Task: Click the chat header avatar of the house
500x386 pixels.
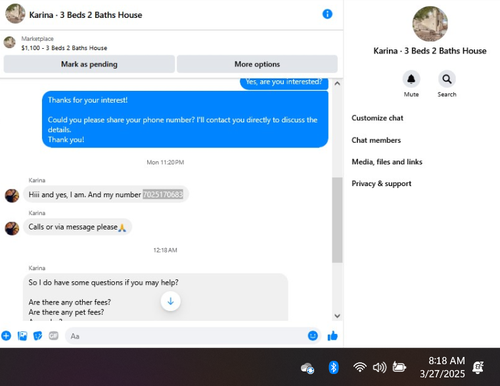Action: [x=15, y=14]
